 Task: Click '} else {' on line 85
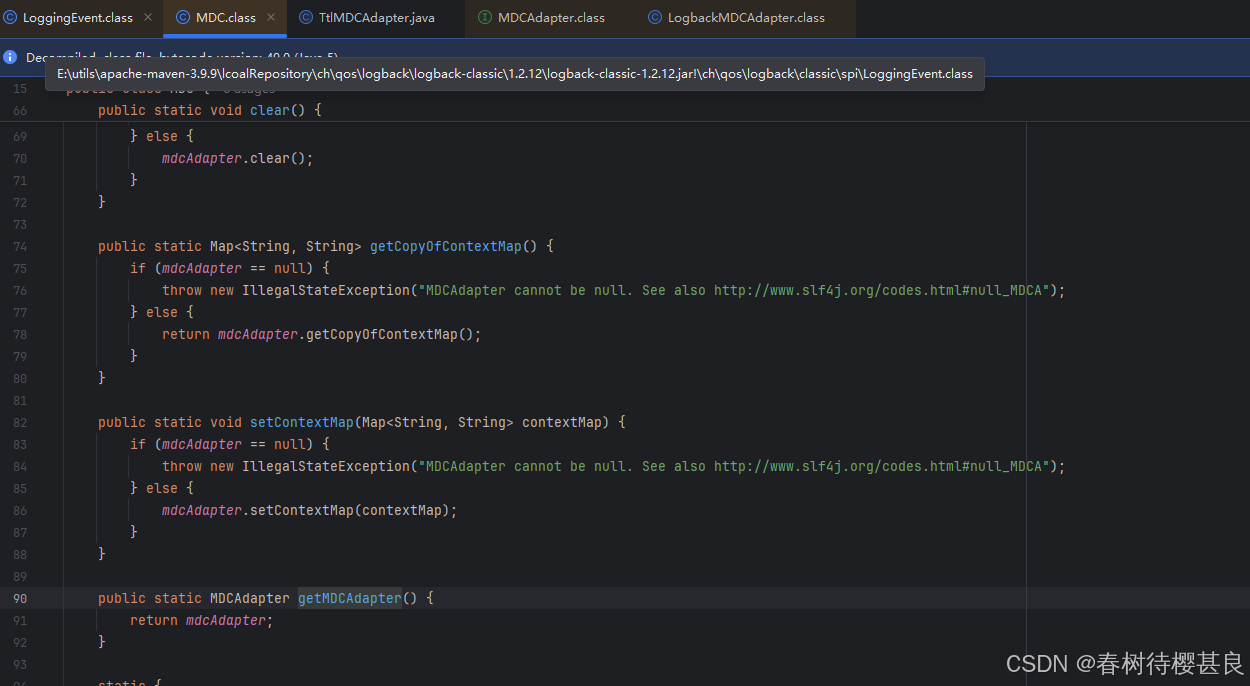(x=162, y=488)
